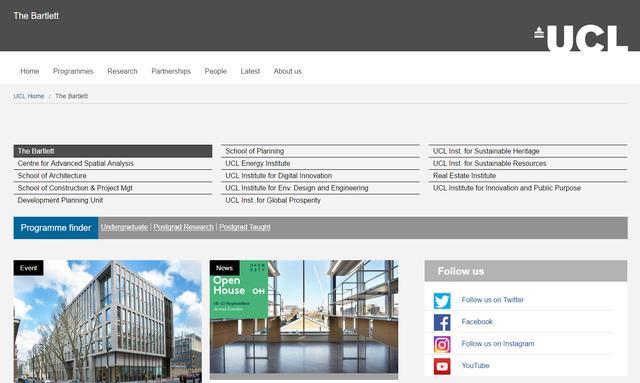Choose Undergraduate programme link
Screen dimensions: 640x383
[124, 227]
